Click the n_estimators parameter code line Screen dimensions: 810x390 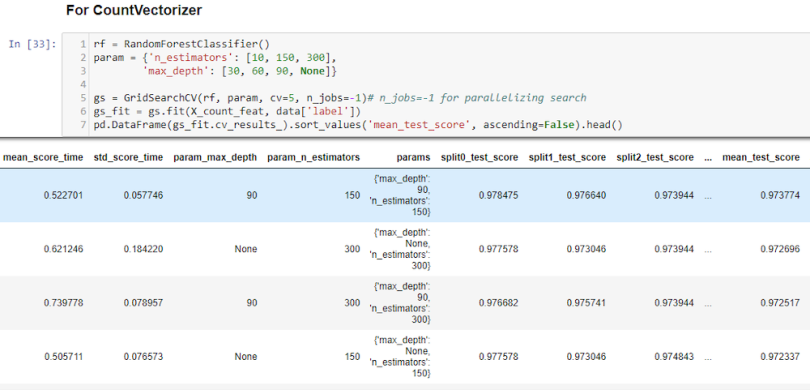(215, 57)
